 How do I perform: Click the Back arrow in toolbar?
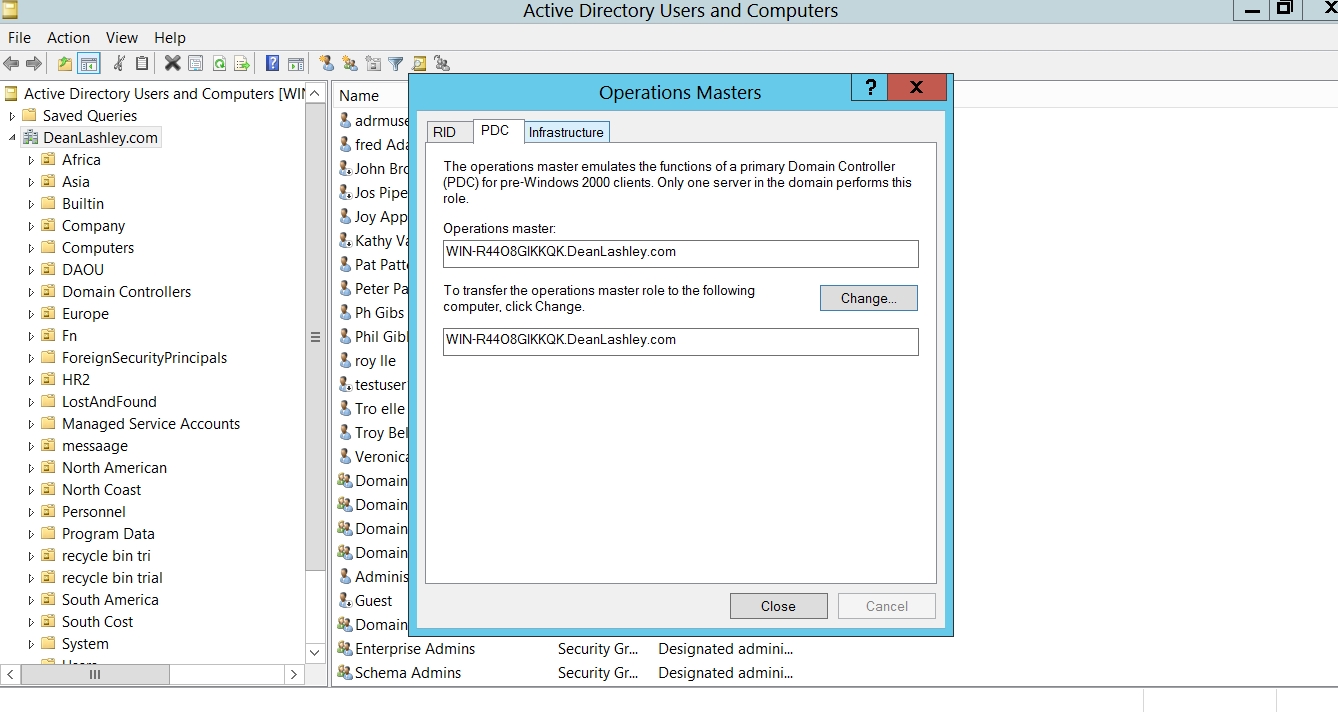pos(12,64)
